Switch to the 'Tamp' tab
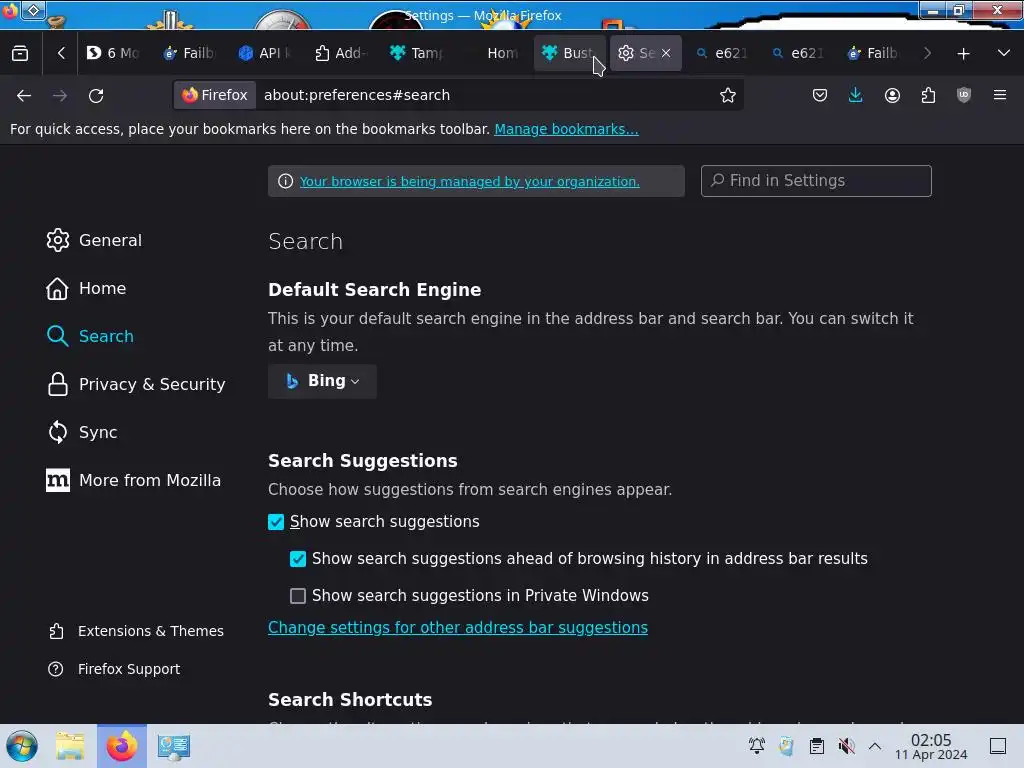 (416, 53)
